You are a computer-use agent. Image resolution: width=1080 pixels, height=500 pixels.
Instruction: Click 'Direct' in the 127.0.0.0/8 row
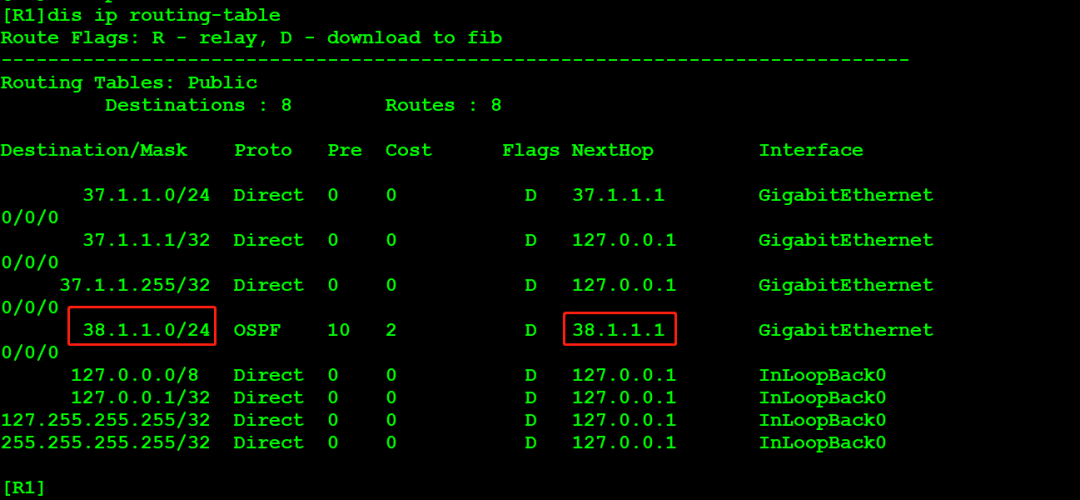(x=269, y=375)
